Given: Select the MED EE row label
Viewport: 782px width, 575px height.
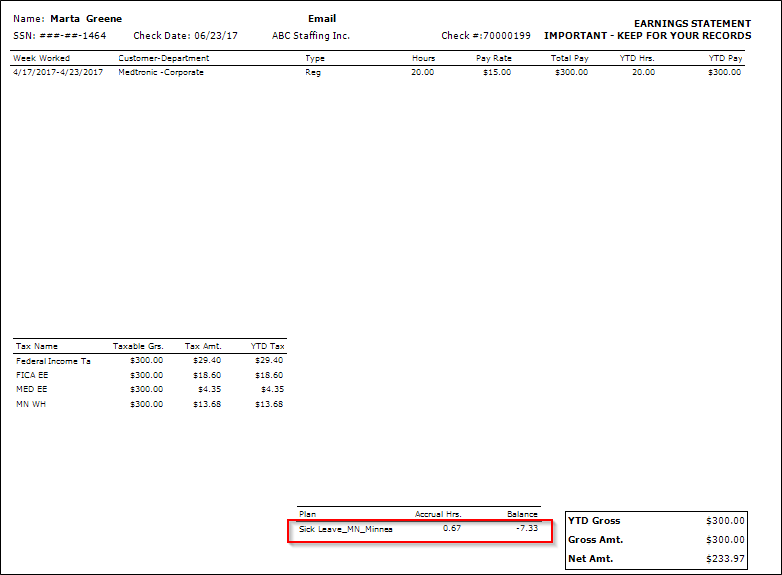Looking at the screenshot, I should [x=31, y=389].
